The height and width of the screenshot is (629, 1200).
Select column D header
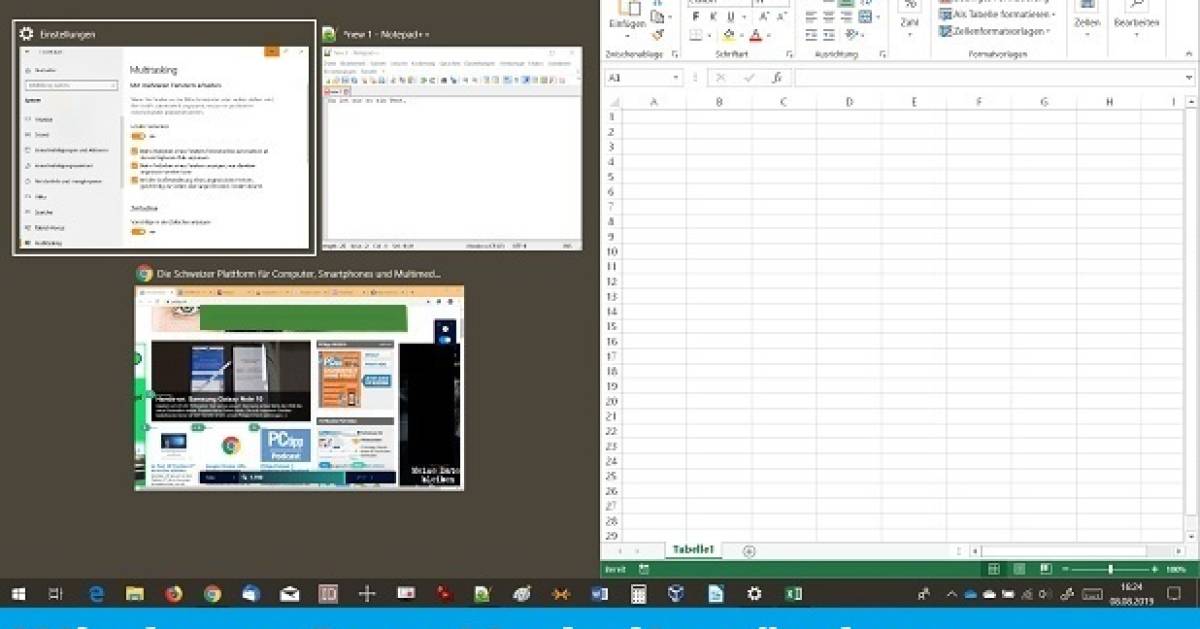[x=849, y=102]
